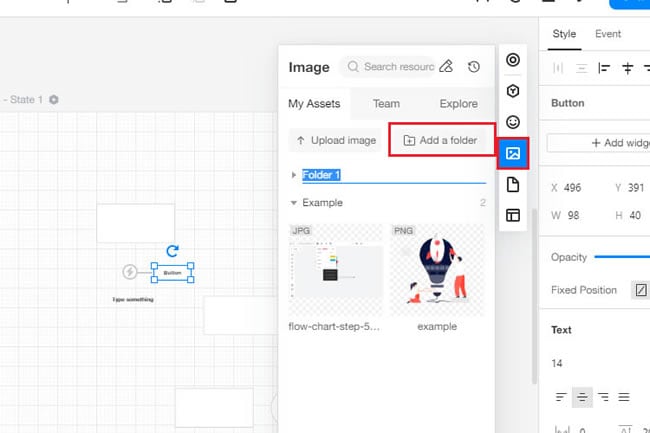This screenshot has width=650, height=433.
Task: Click the lightning interaction icon on canvas
Action: pyautogui.click(x=130, y=272)
